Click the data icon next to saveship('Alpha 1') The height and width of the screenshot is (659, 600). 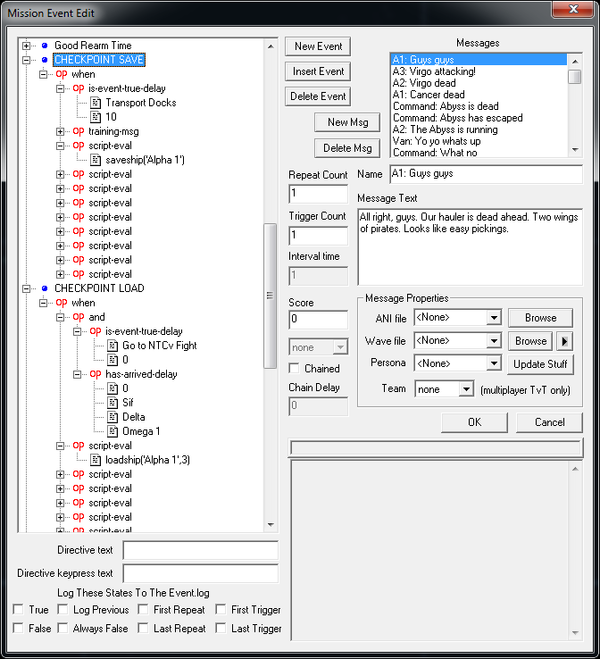click(x=95, y=160)
